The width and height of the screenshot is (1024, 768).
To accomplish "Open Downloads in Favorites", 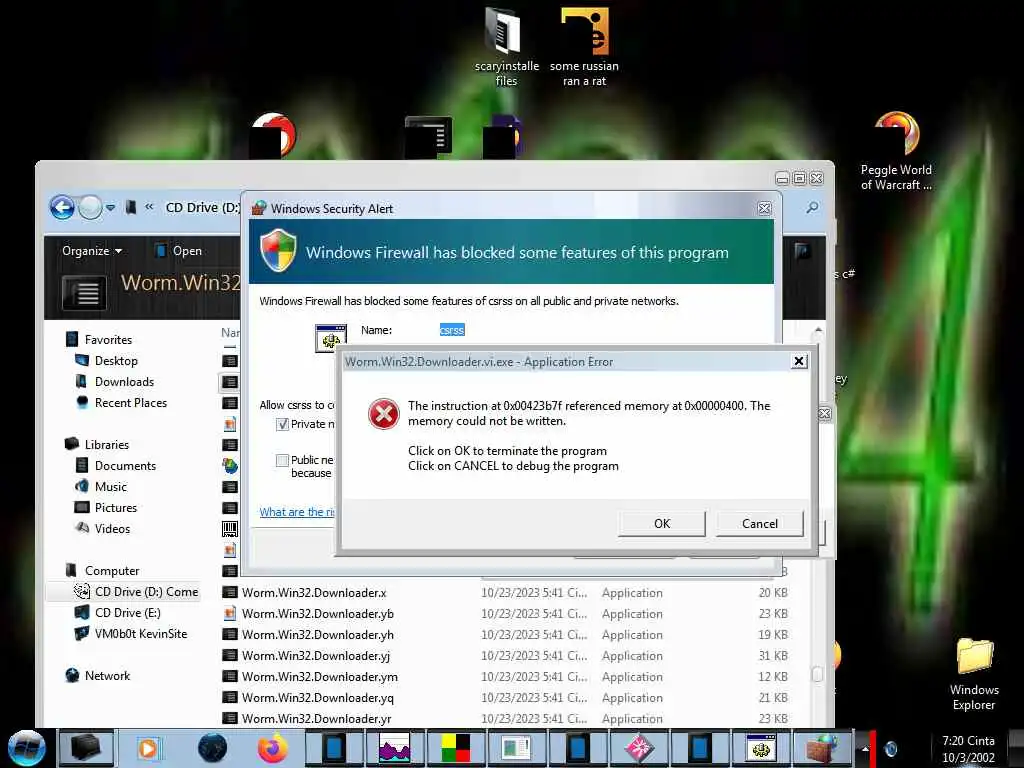I will (x=115, y=381).
